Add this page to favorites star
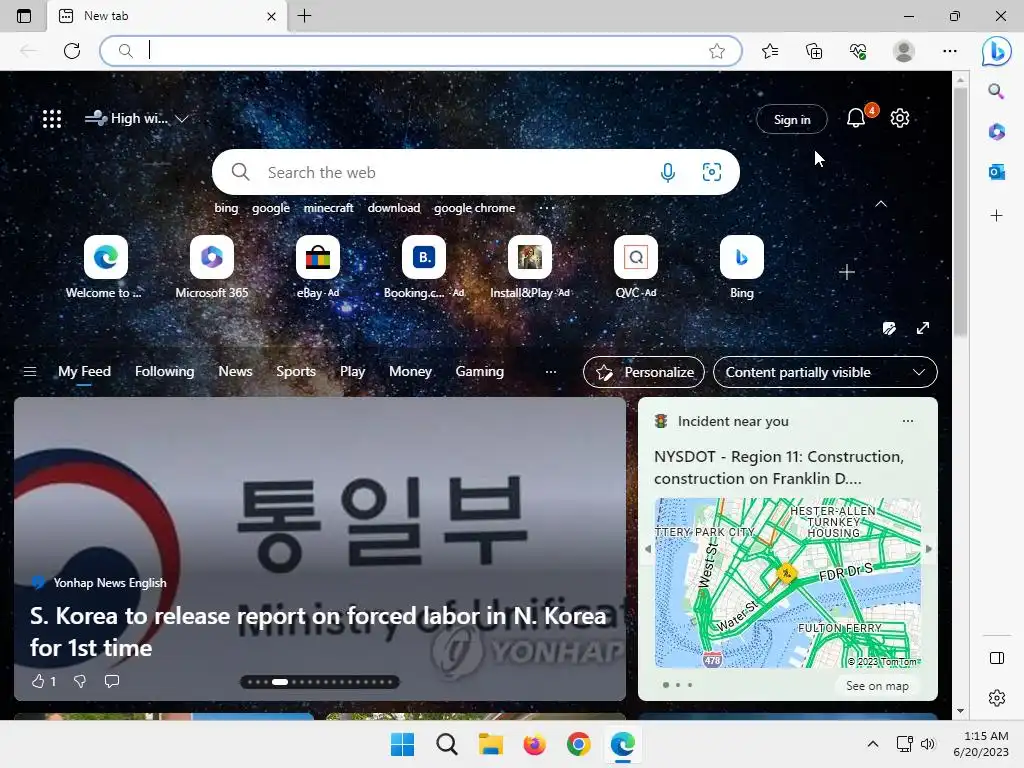This screenshot has height=768, width=1024. click(716, 51)
